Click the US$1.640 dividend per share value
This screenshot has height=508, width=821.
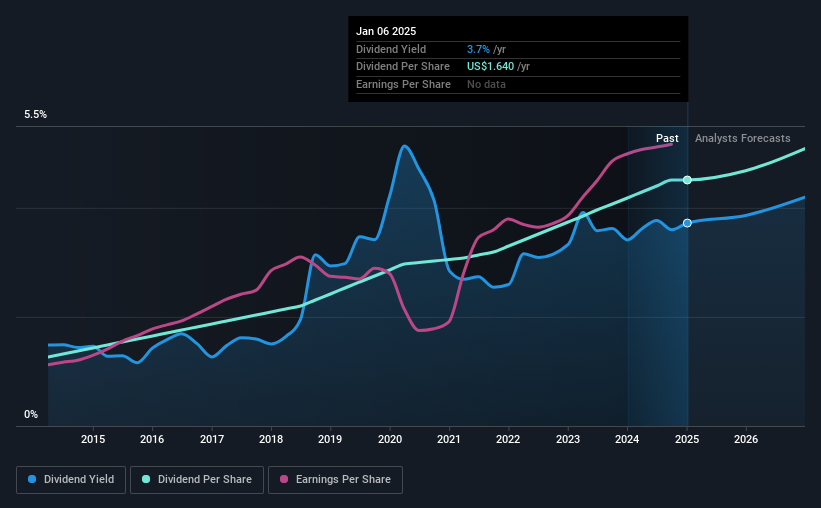pos(490,67)
